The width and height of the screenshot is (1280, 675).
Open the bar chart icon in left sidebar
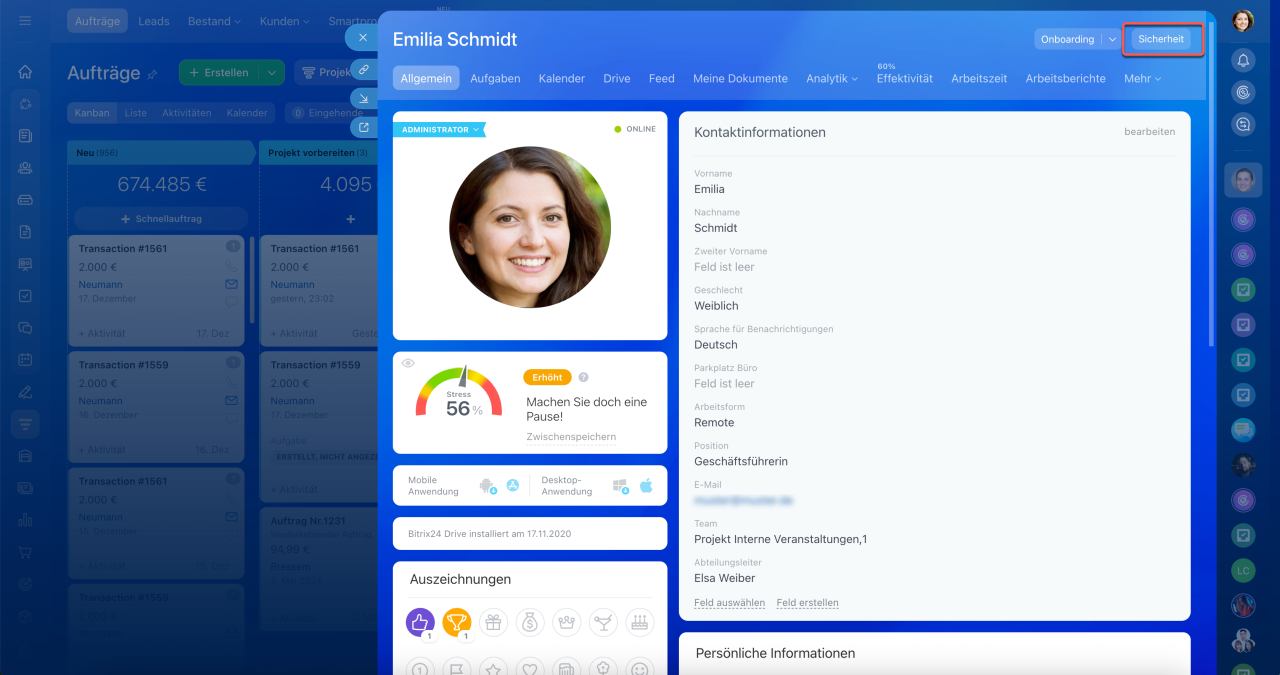(x=25, y=520)
